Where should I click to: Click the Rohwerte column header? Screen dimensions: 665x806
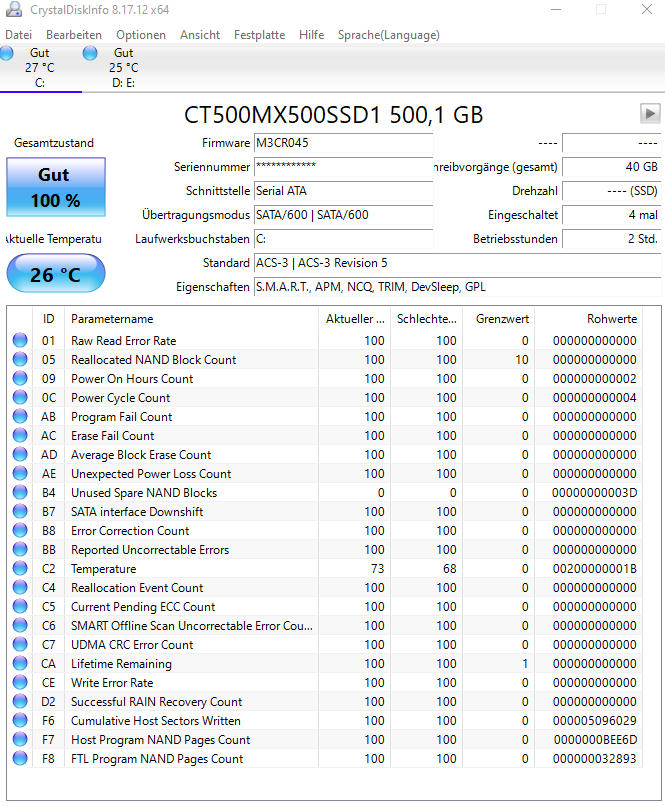[588, 319]
